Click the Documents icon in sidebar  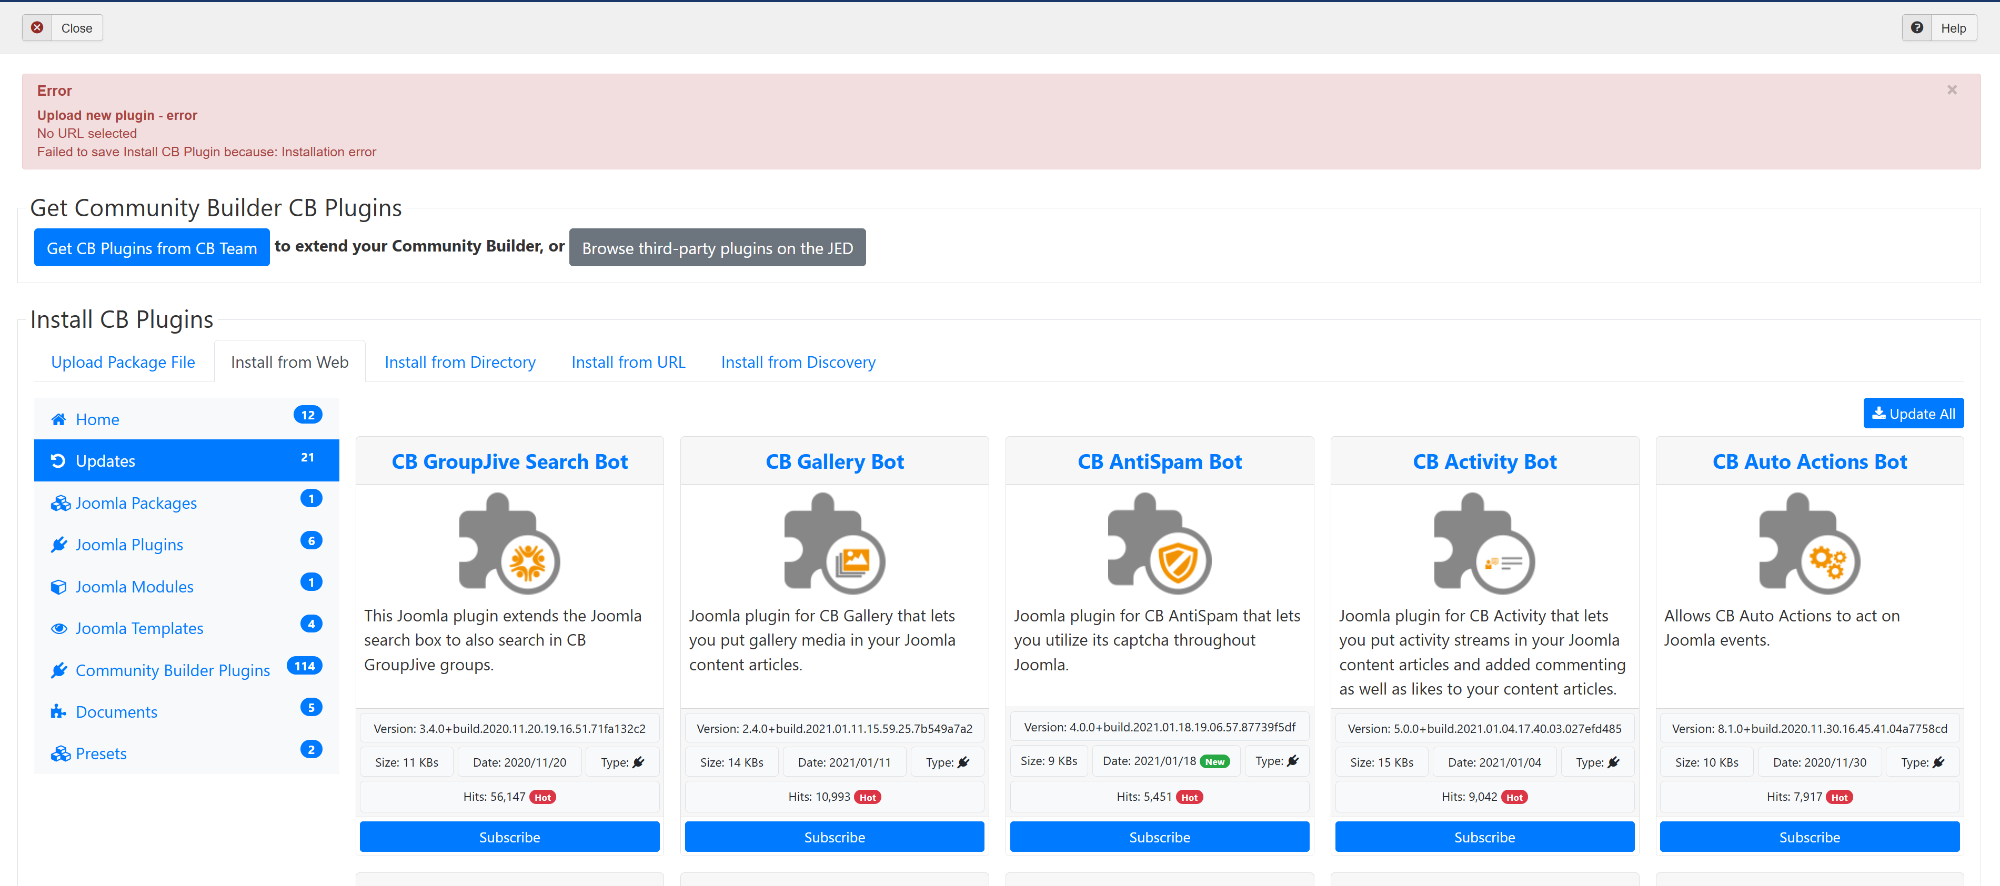tap(58, 712)
